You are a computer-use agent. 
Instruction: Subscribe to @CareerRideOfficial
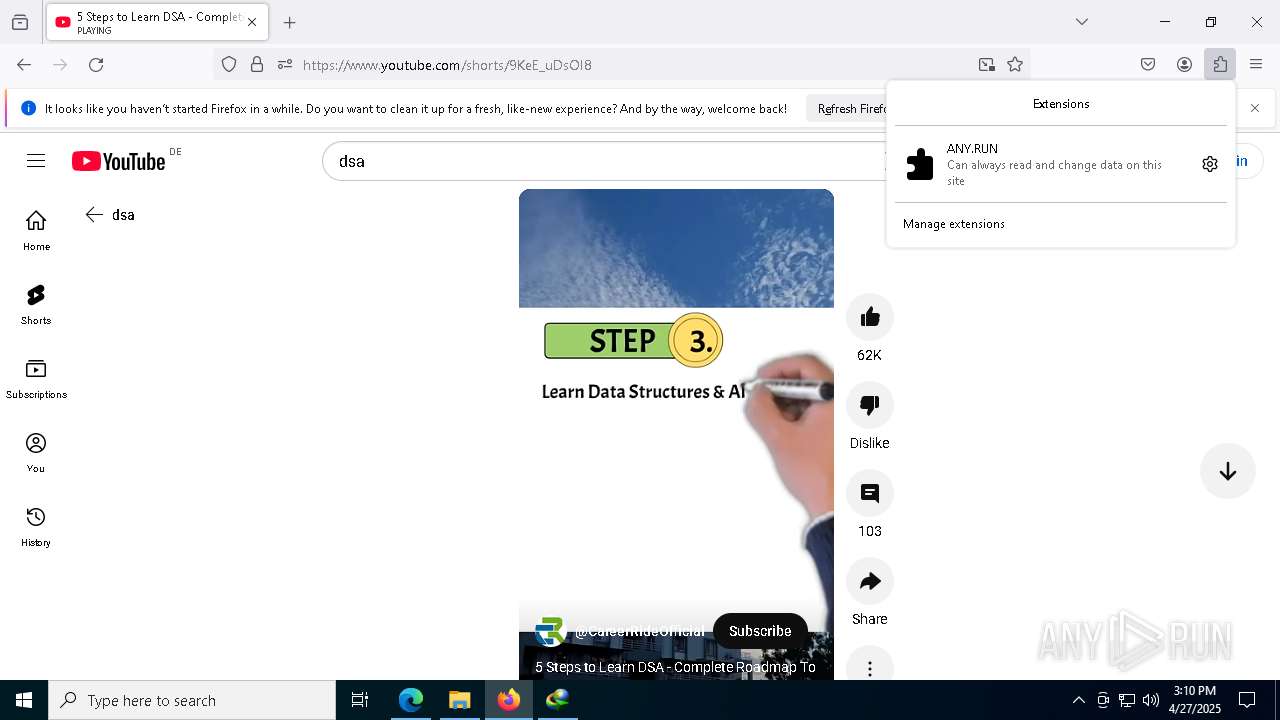click(x=760, y=631)
